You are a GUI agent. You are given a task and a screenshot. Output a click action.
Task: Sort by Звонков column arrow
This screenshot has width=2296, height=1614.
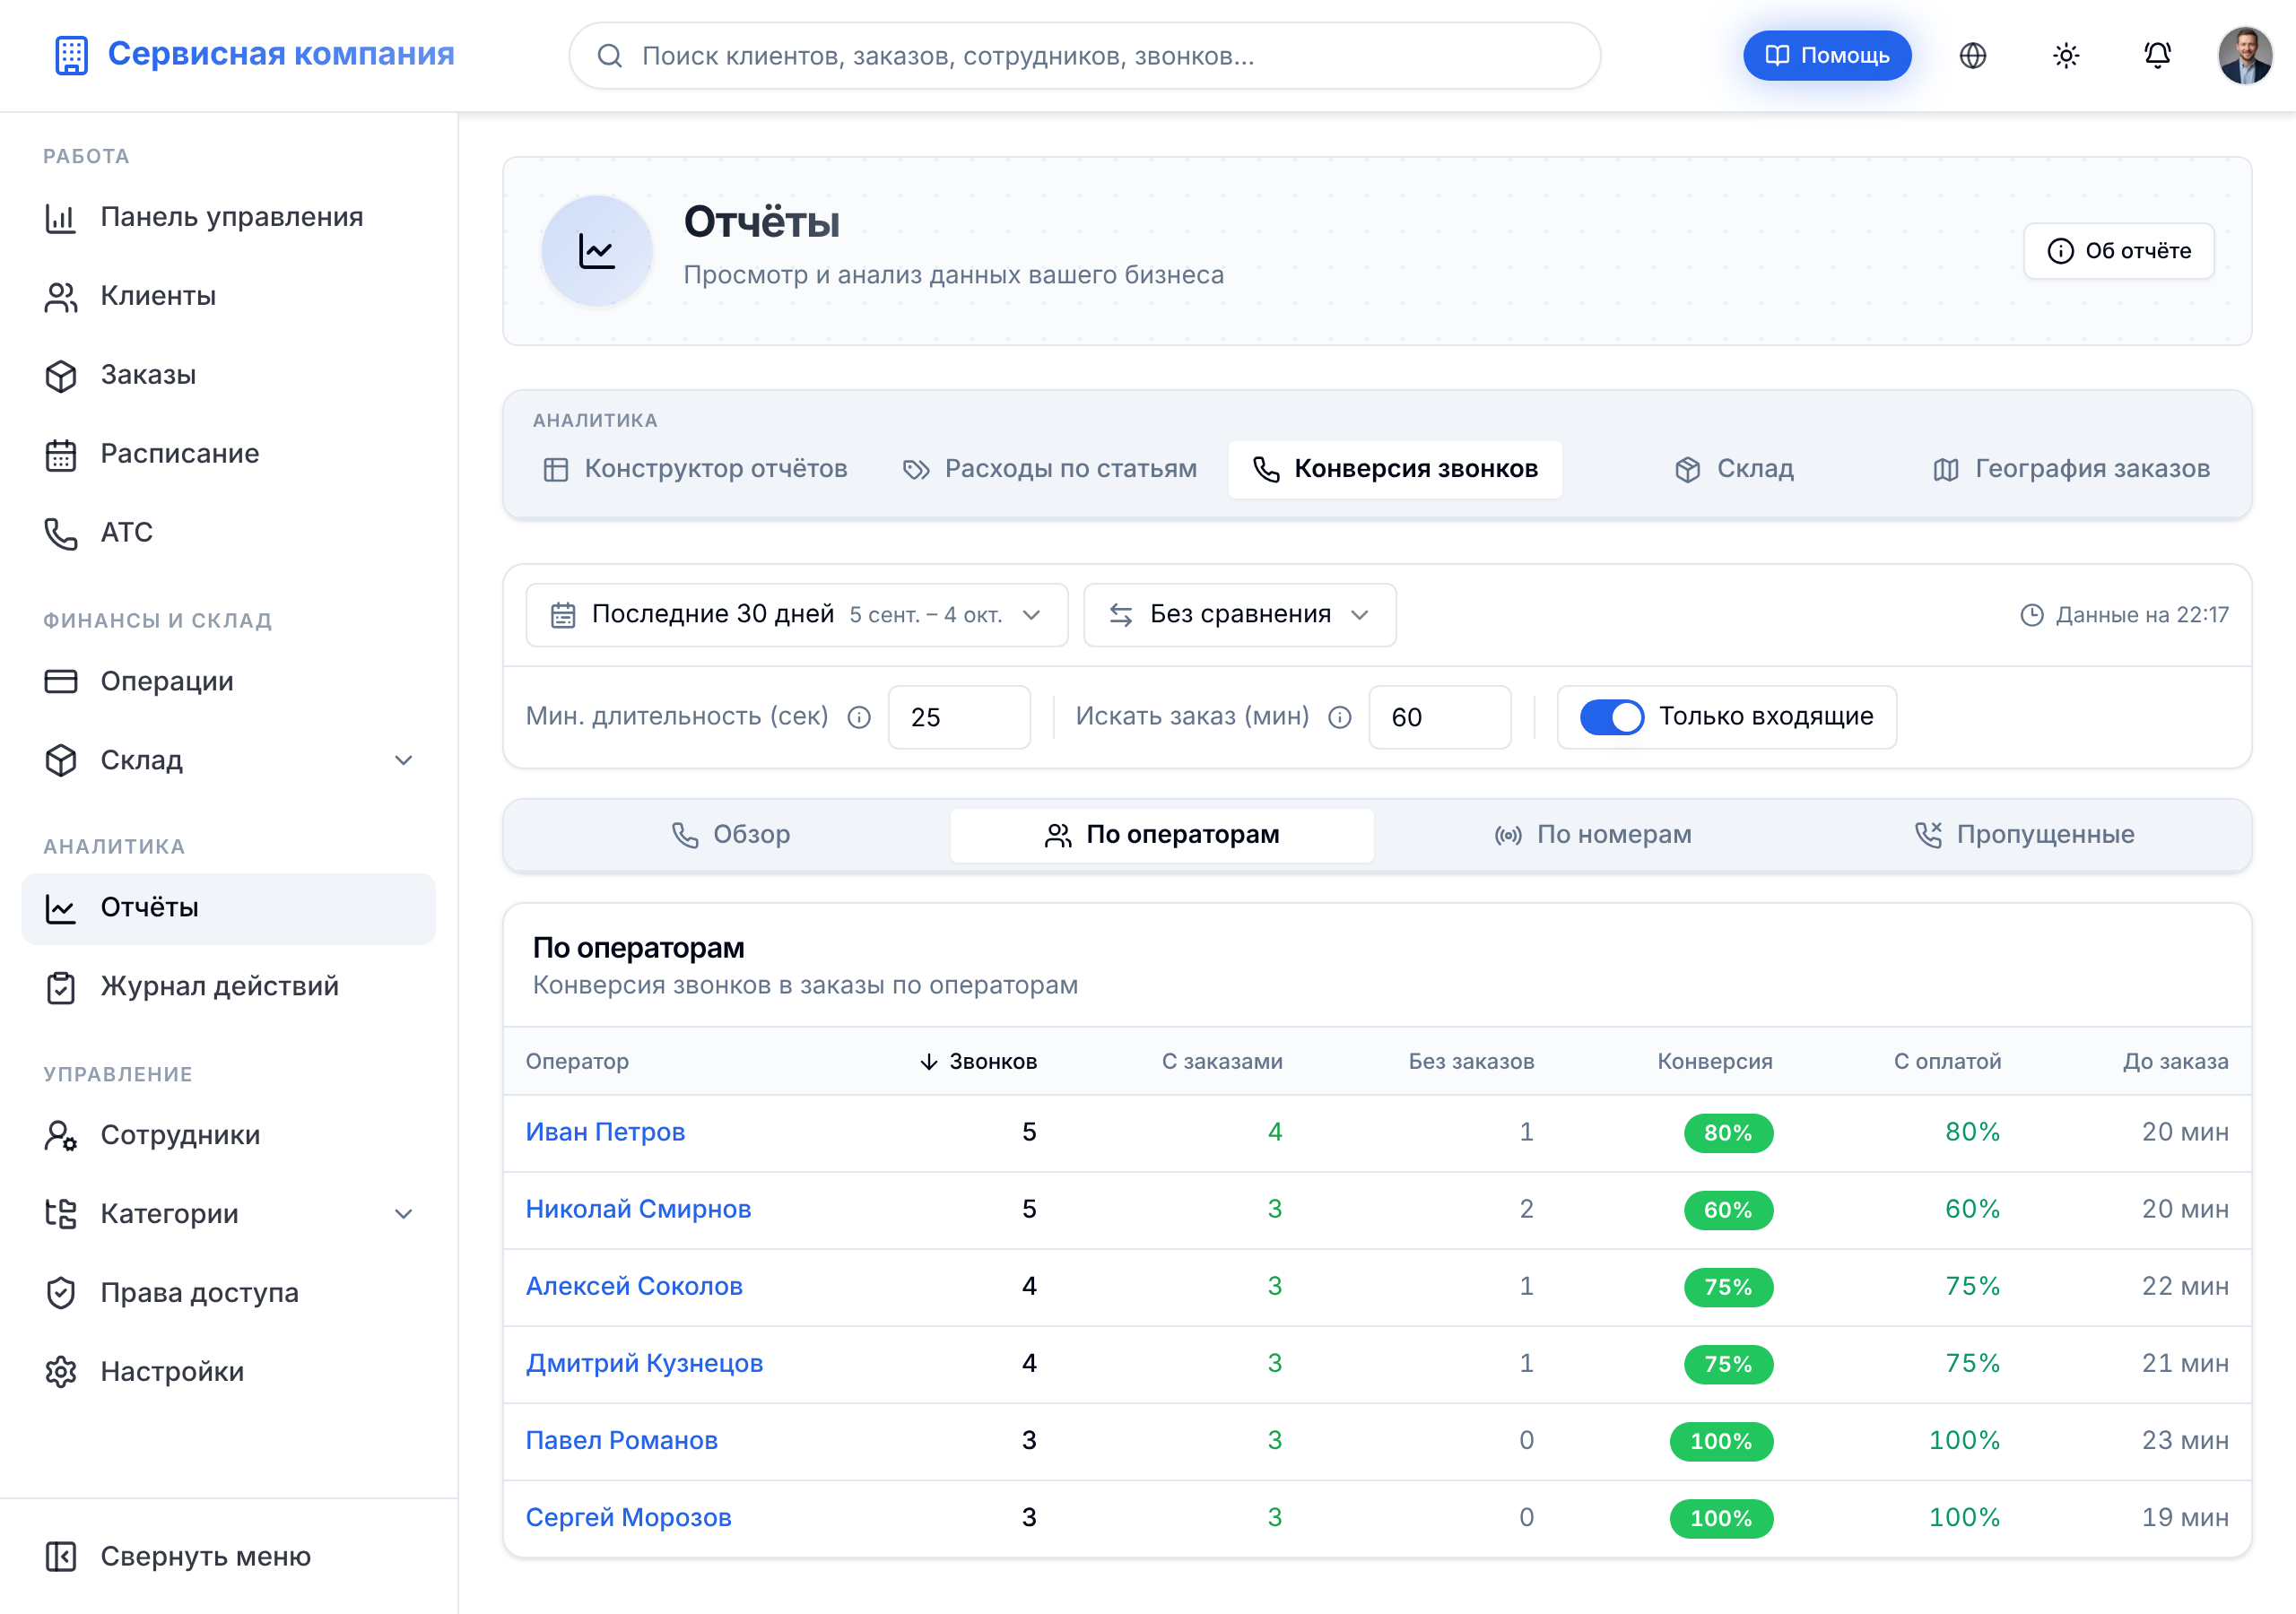(928, 1061)
